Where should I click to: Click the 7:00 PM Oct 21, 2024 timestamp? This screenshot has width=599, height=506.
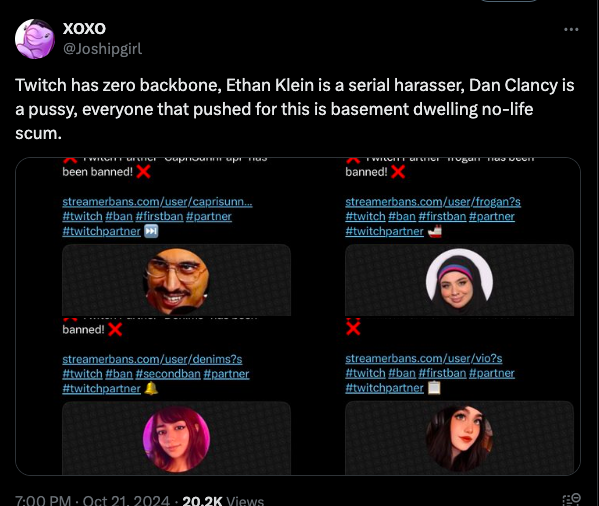[92, 501]
